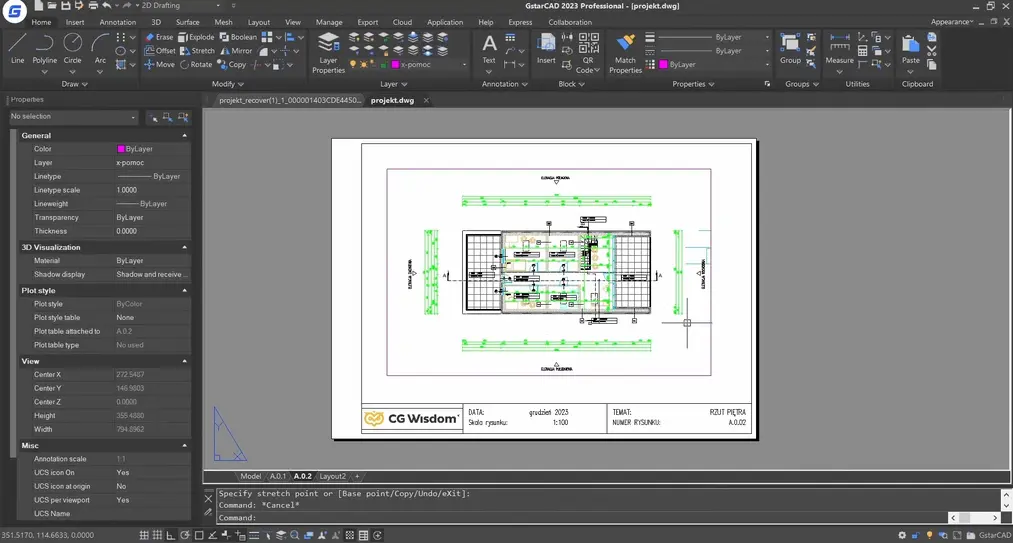Toggle the settings gear in status bar
This screenshot has height=543, width=1013.
click(902, 535)
